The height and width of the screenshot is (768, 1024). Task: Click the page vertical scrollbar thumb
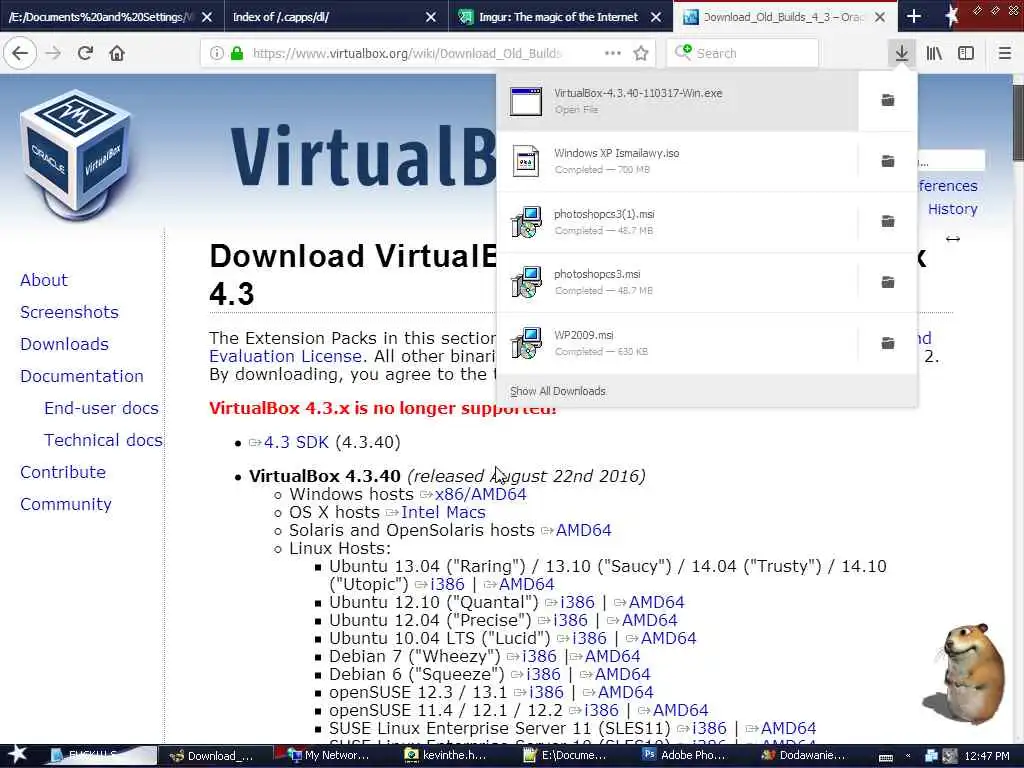point(1018,121)
